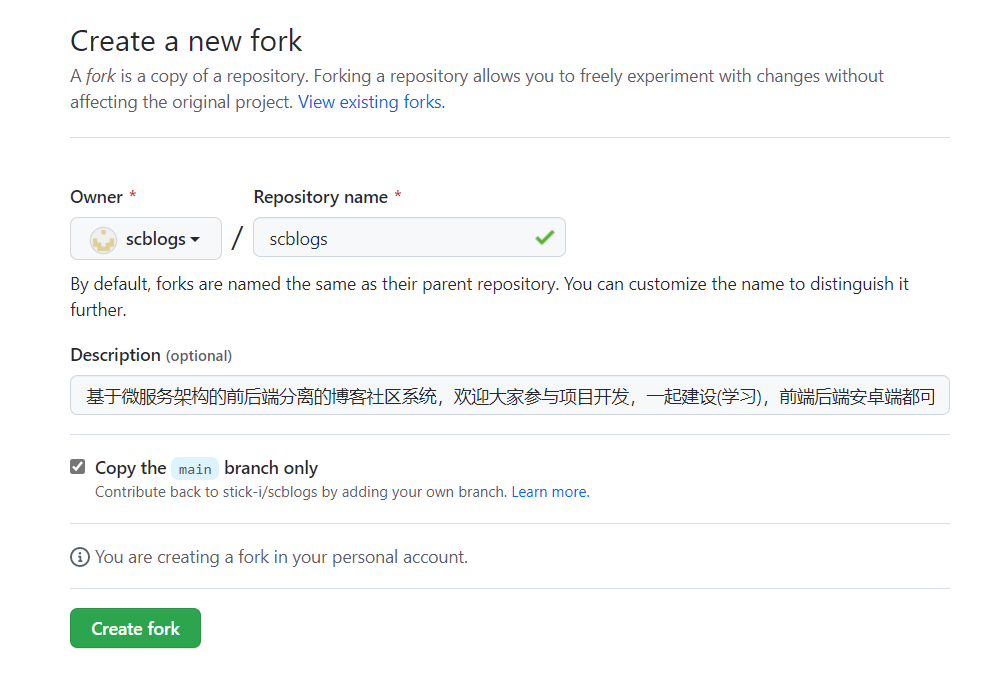Open the "Learn more" link
This screenshot has height=673, width=1007.
point(550,492)
